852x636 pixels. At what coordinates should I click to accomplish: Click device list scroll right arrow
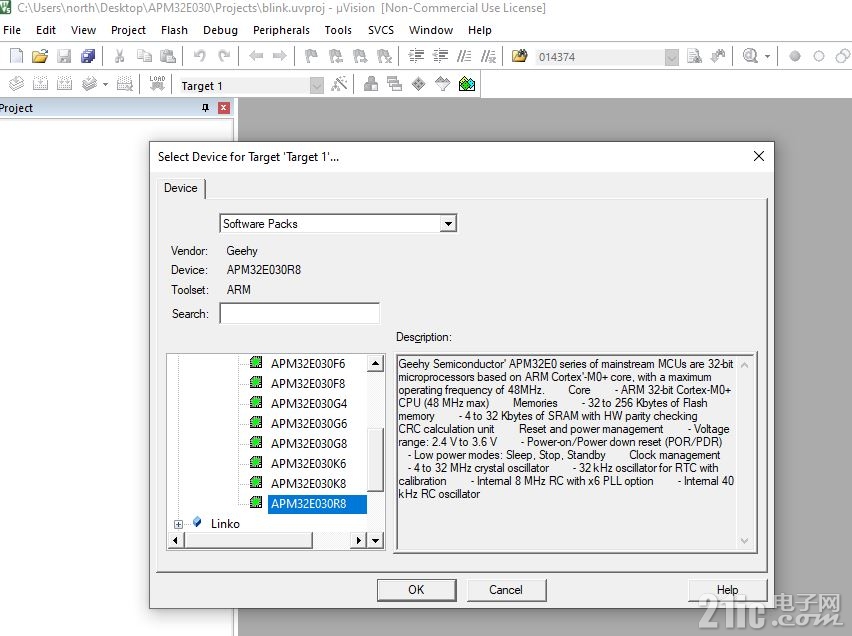pos(359,540)
